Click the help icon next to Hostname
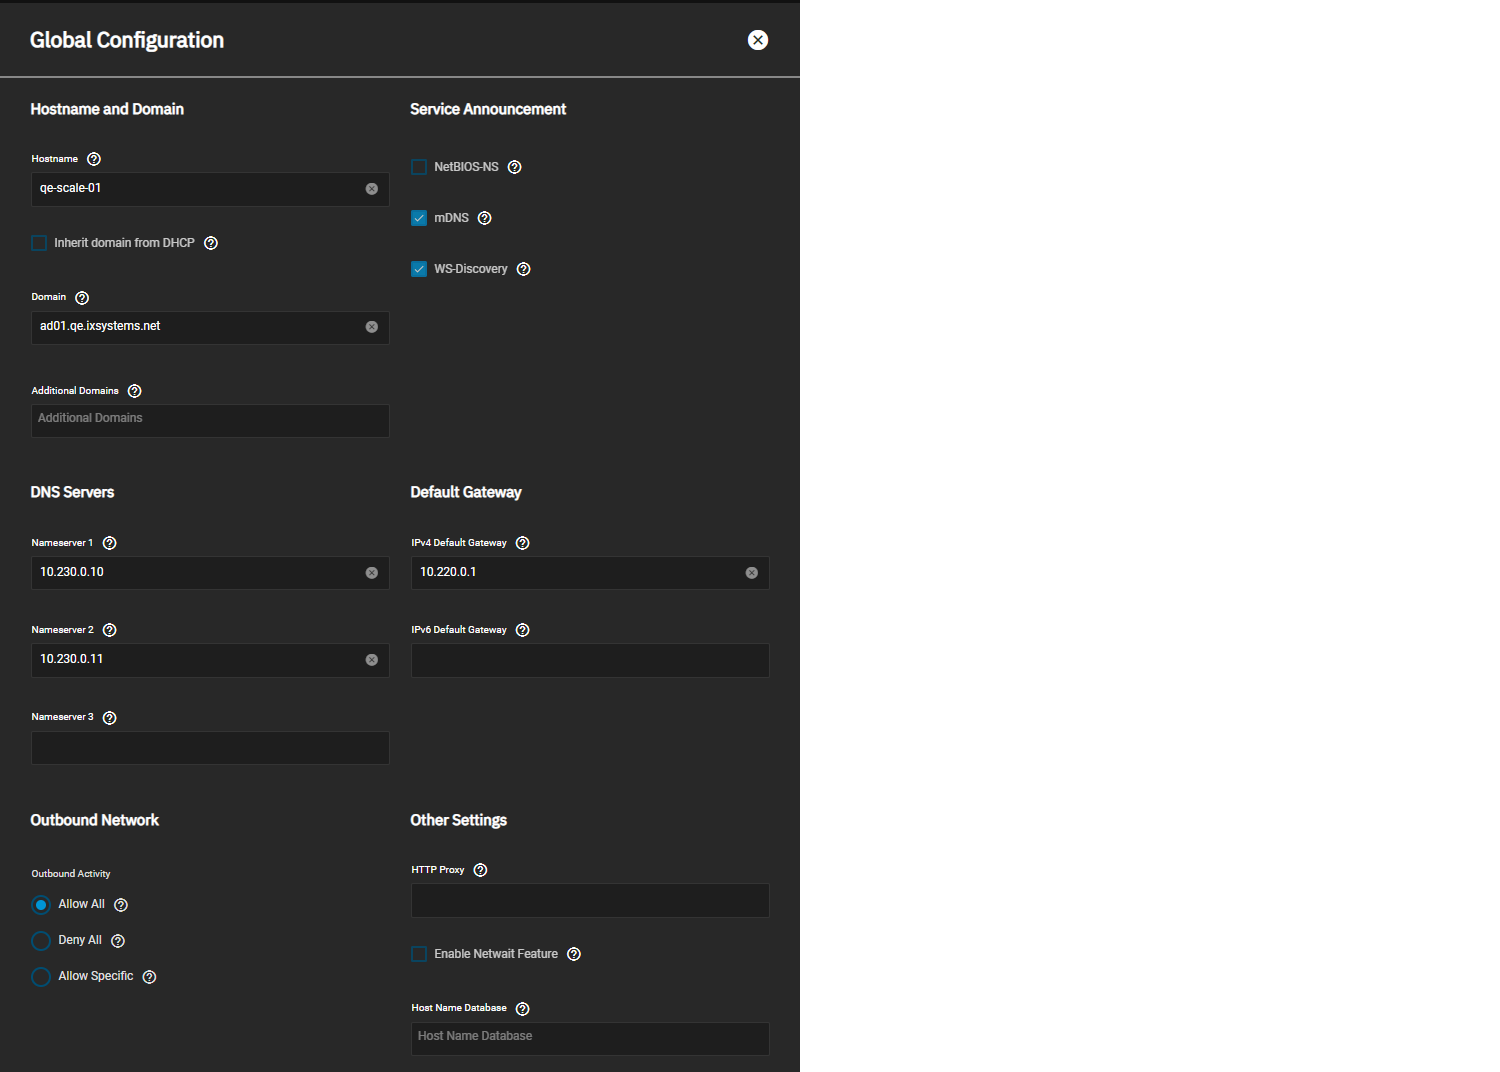 pos(94,159)
